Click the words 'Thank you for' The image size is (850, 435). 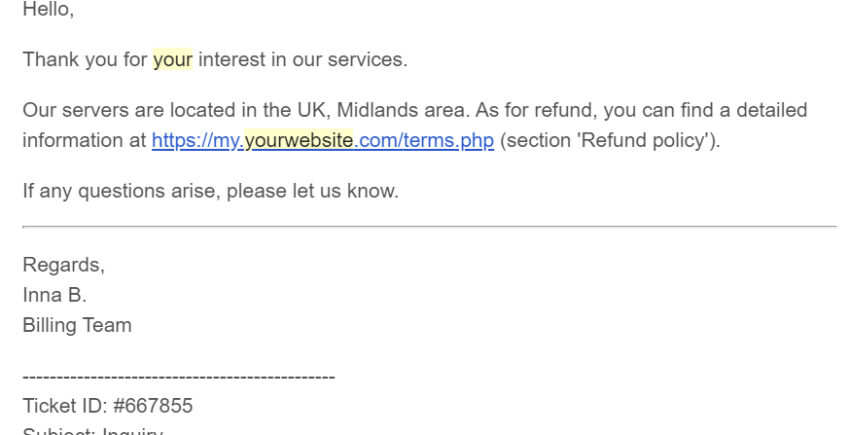(85, 60)
